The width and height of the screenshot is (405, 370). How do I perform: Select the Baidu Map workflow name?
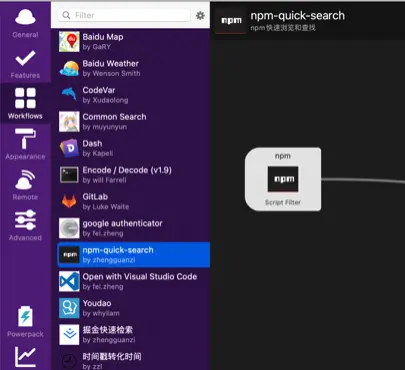pos(103,37)
